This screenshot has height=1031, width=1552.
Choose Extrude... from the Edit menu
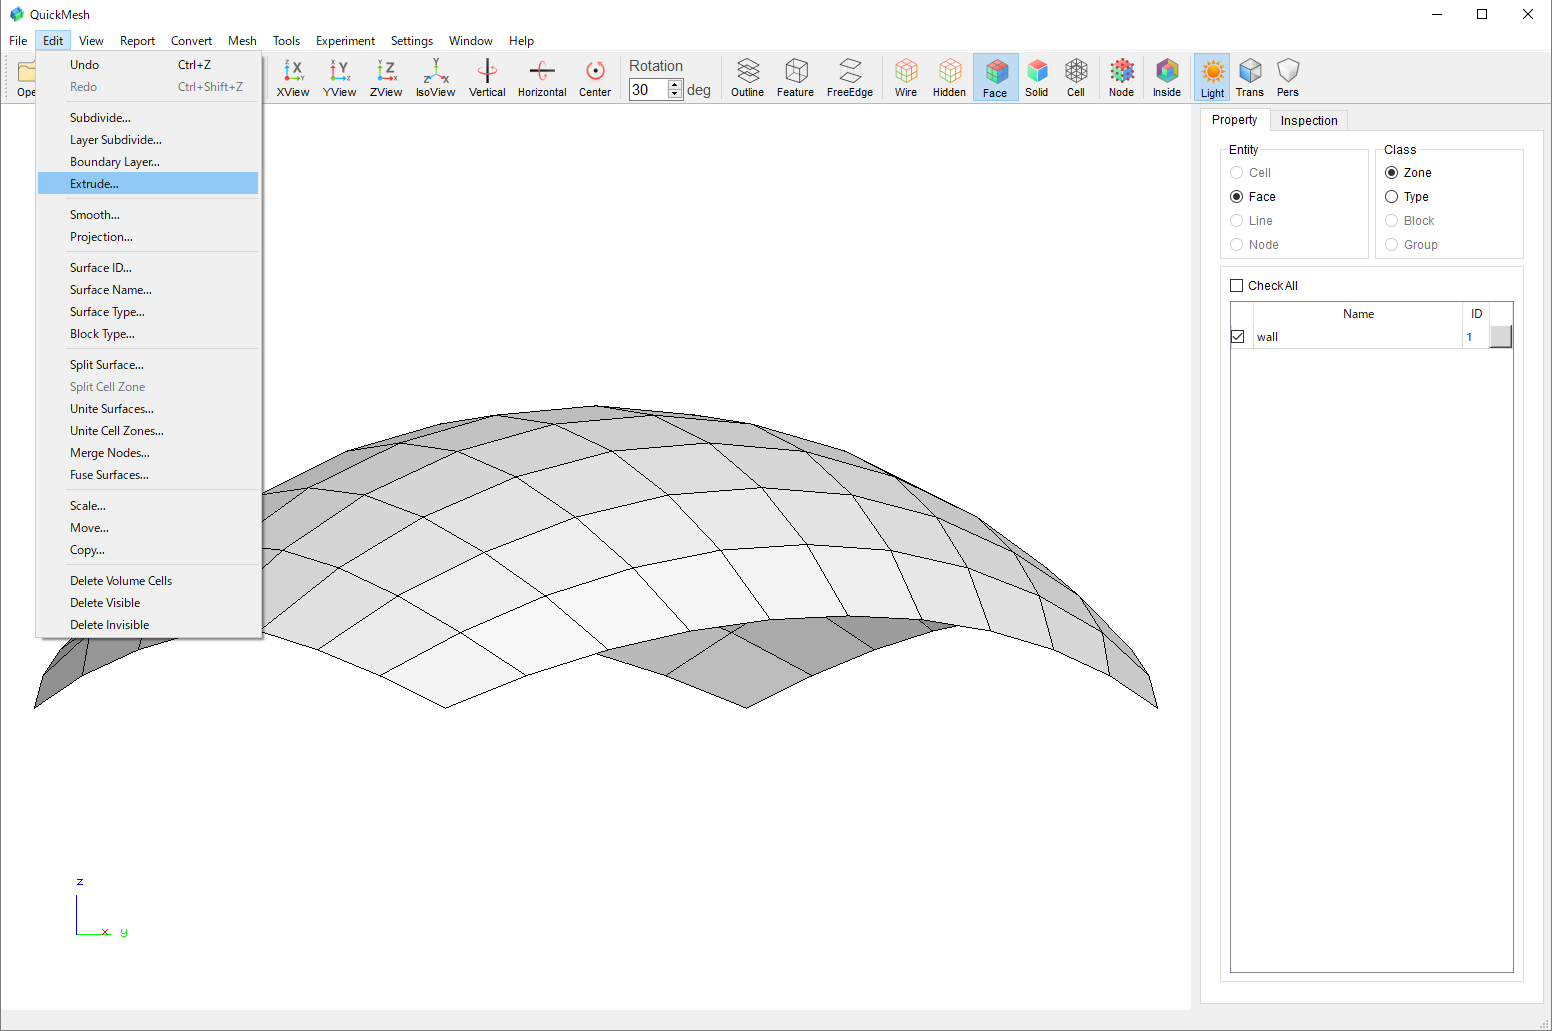(95, 184)
